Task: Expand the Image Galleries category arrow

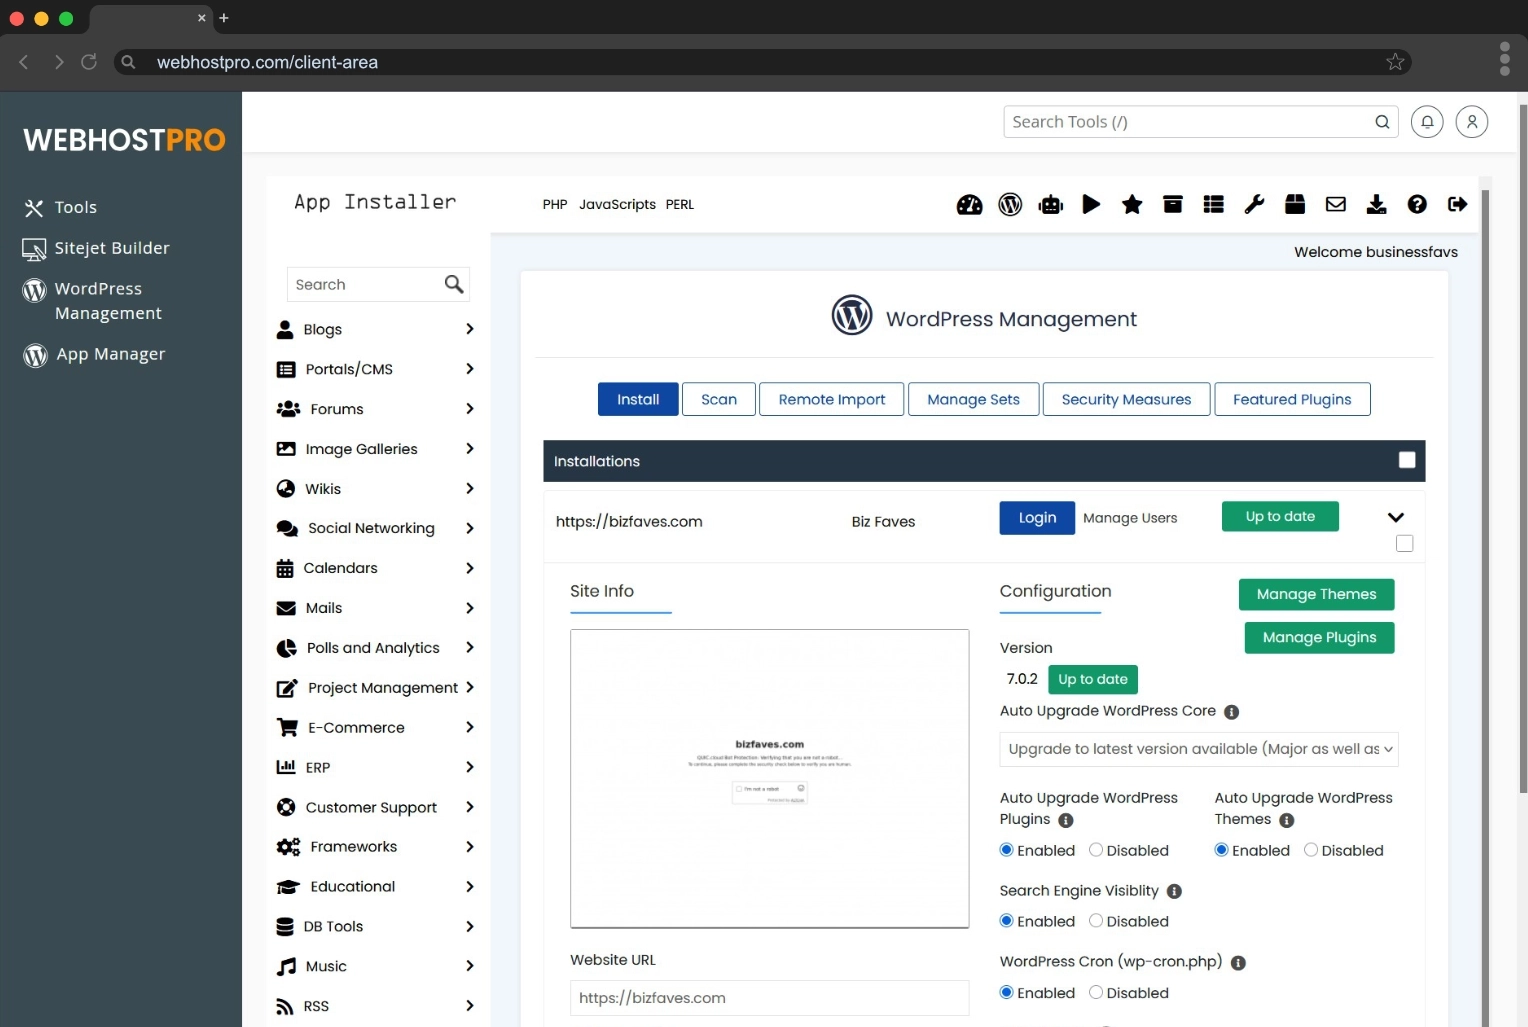Action: point(469,449)
